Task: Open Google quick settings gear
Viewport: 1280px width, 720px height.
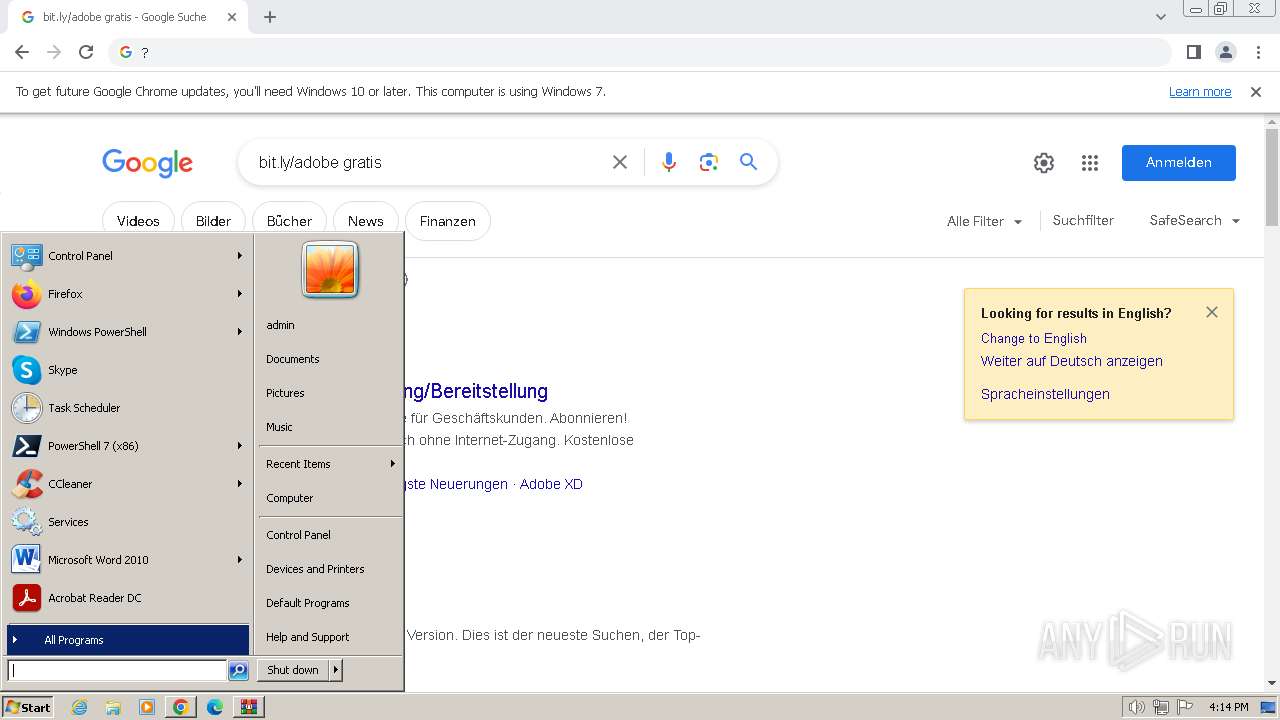Action: tap(1044, 163)
